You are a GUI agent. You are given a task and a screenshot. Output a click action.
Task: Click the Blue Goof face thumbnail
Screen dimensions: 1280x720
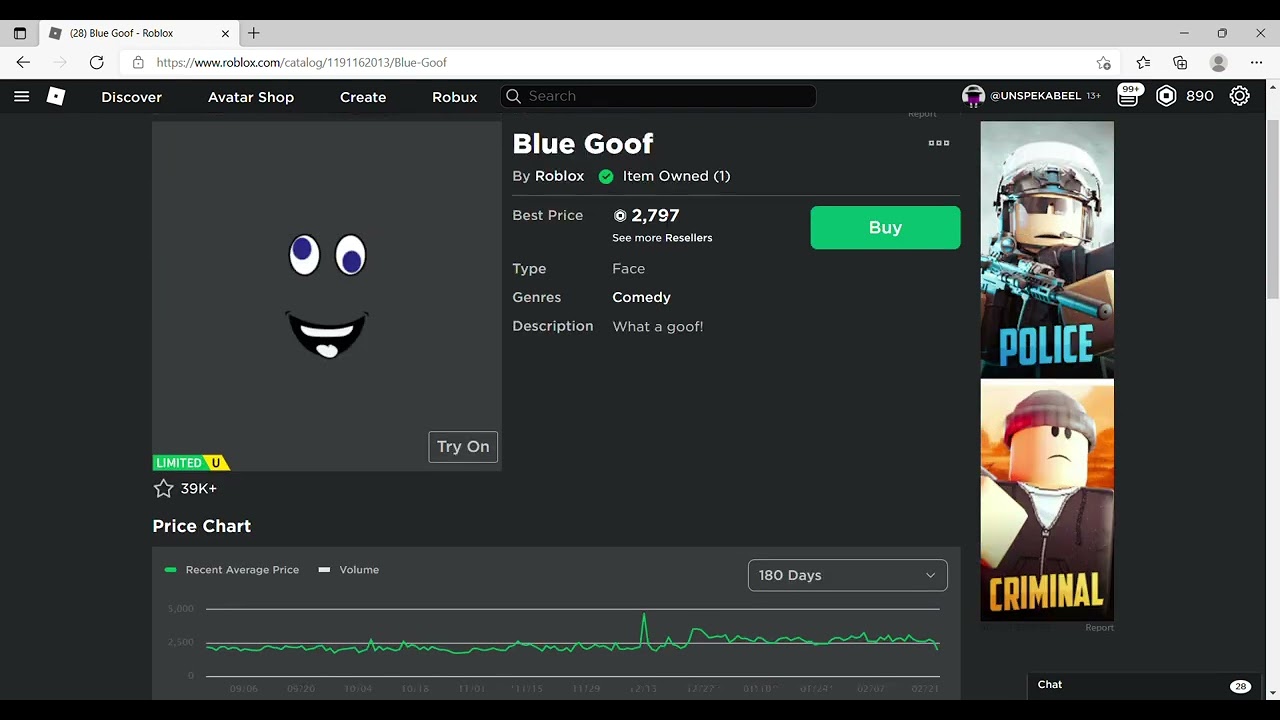(327, 296)
